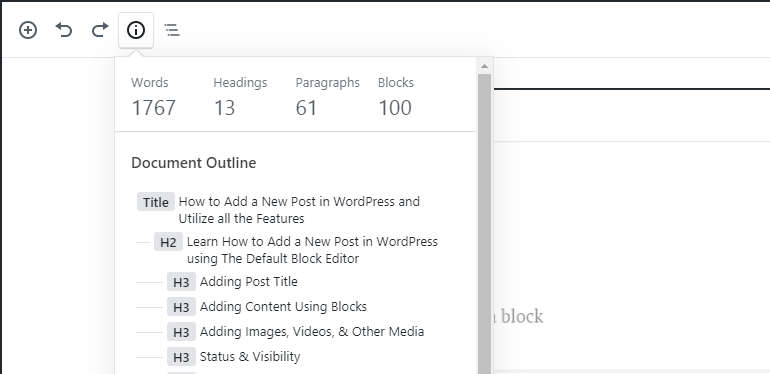The image size is (770, 374).
Task: Redo the last undone change
Action: (100, 30)
